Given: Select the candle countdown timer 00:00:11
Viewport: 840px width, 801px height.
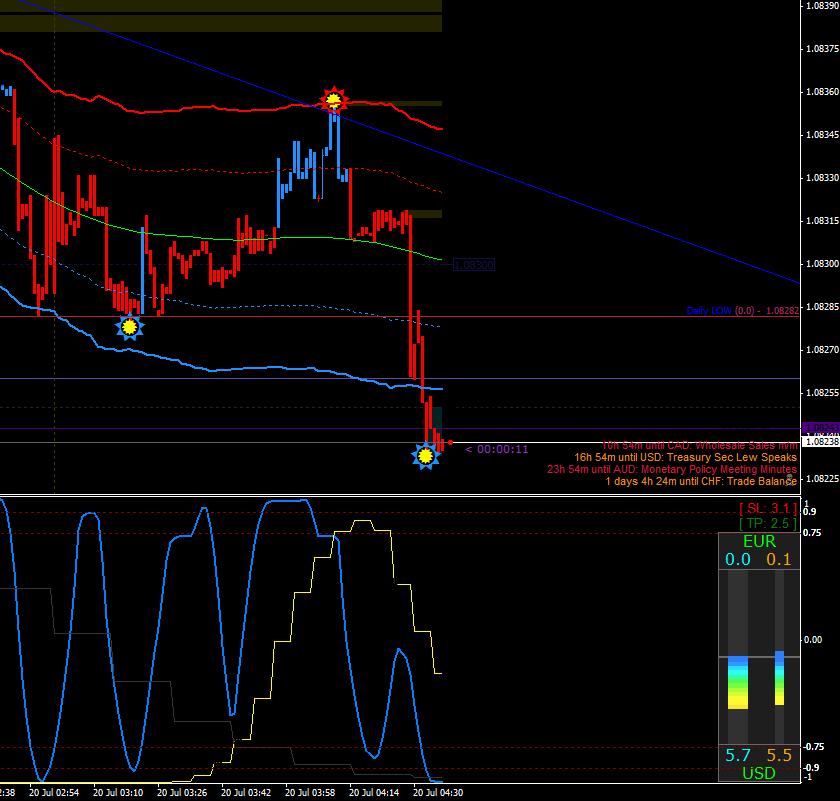Looking at the screenshot, I should [497, 449].
